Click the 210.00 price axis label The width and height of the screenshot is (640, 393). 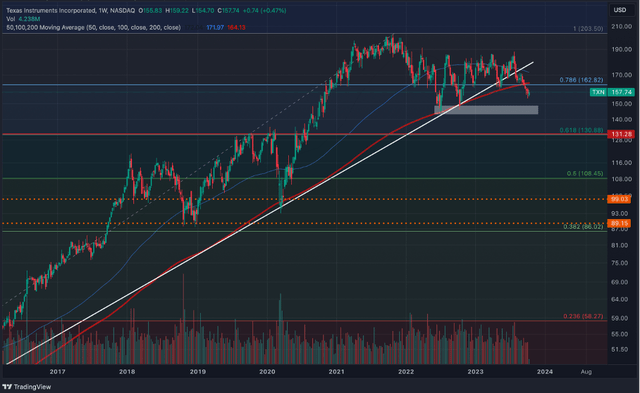click(x=621, y=27)
